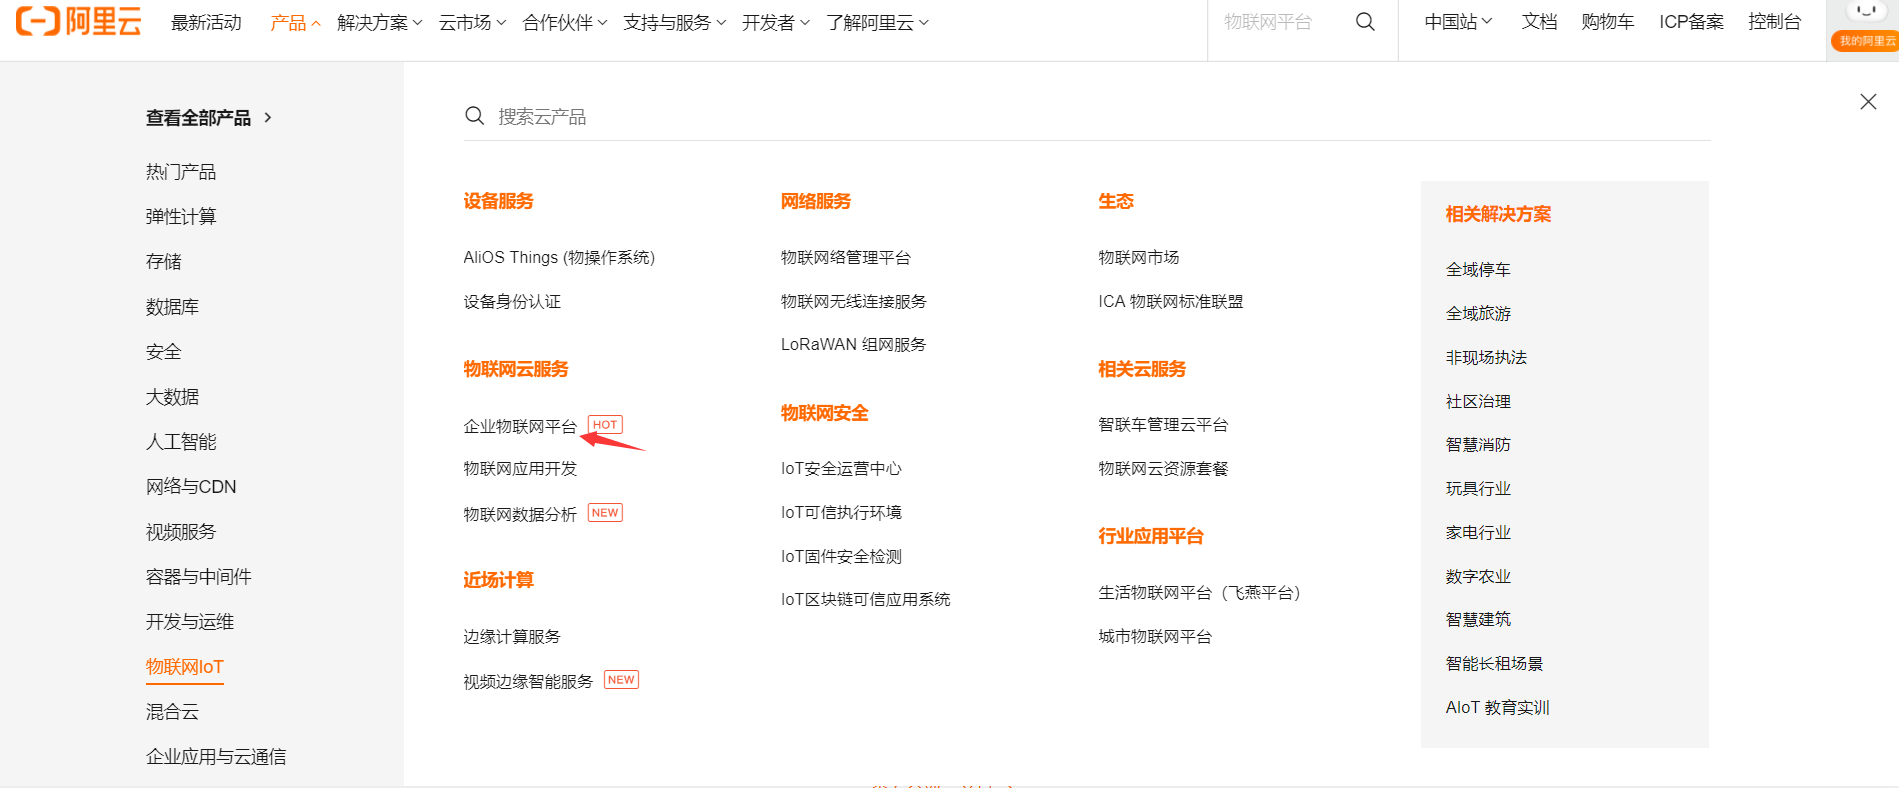The height and width of the screenshot is (788, 1899).
Task: Click the top bar search magnifier icon
Action: coord(1365,22)
